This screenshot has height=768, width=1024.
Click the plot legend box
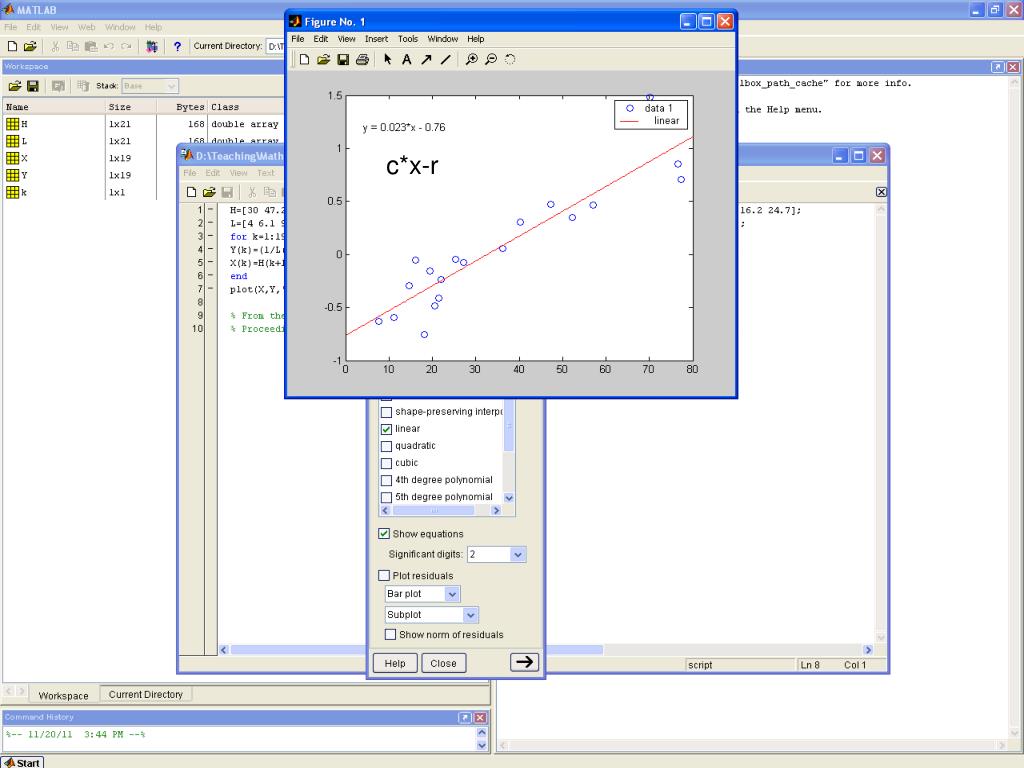pyautogui.click(x=650, y=114)
